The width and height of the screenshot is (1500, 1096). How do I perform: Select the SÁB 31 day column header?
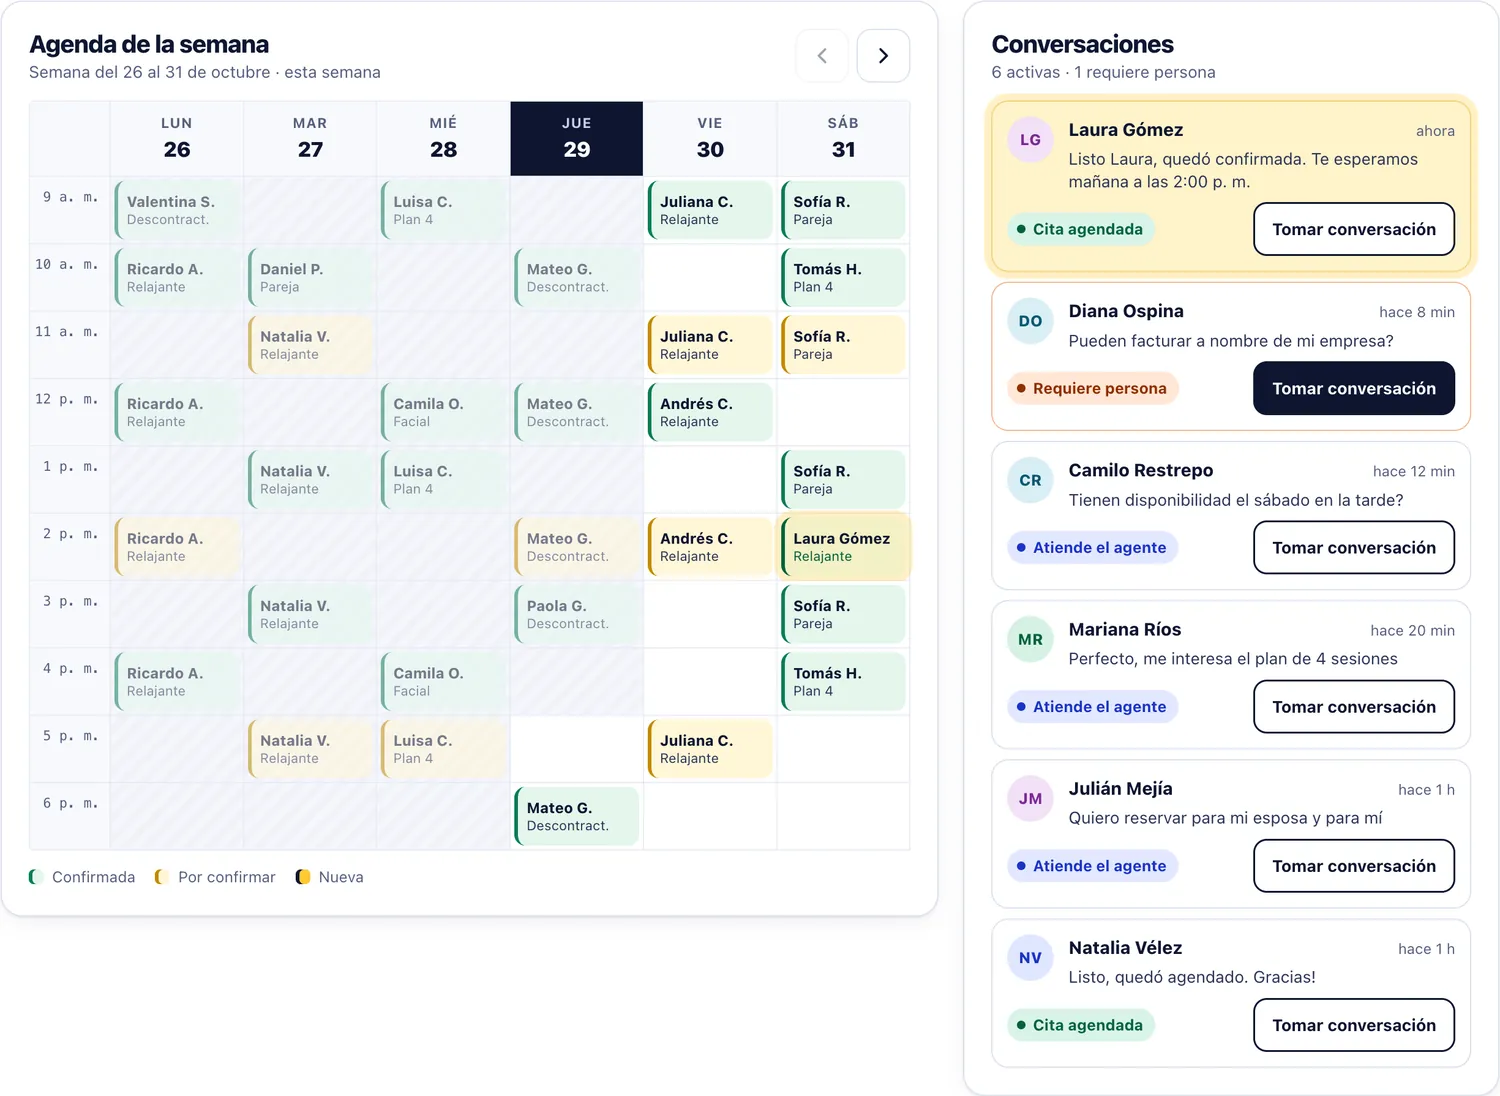coord(843,138)
